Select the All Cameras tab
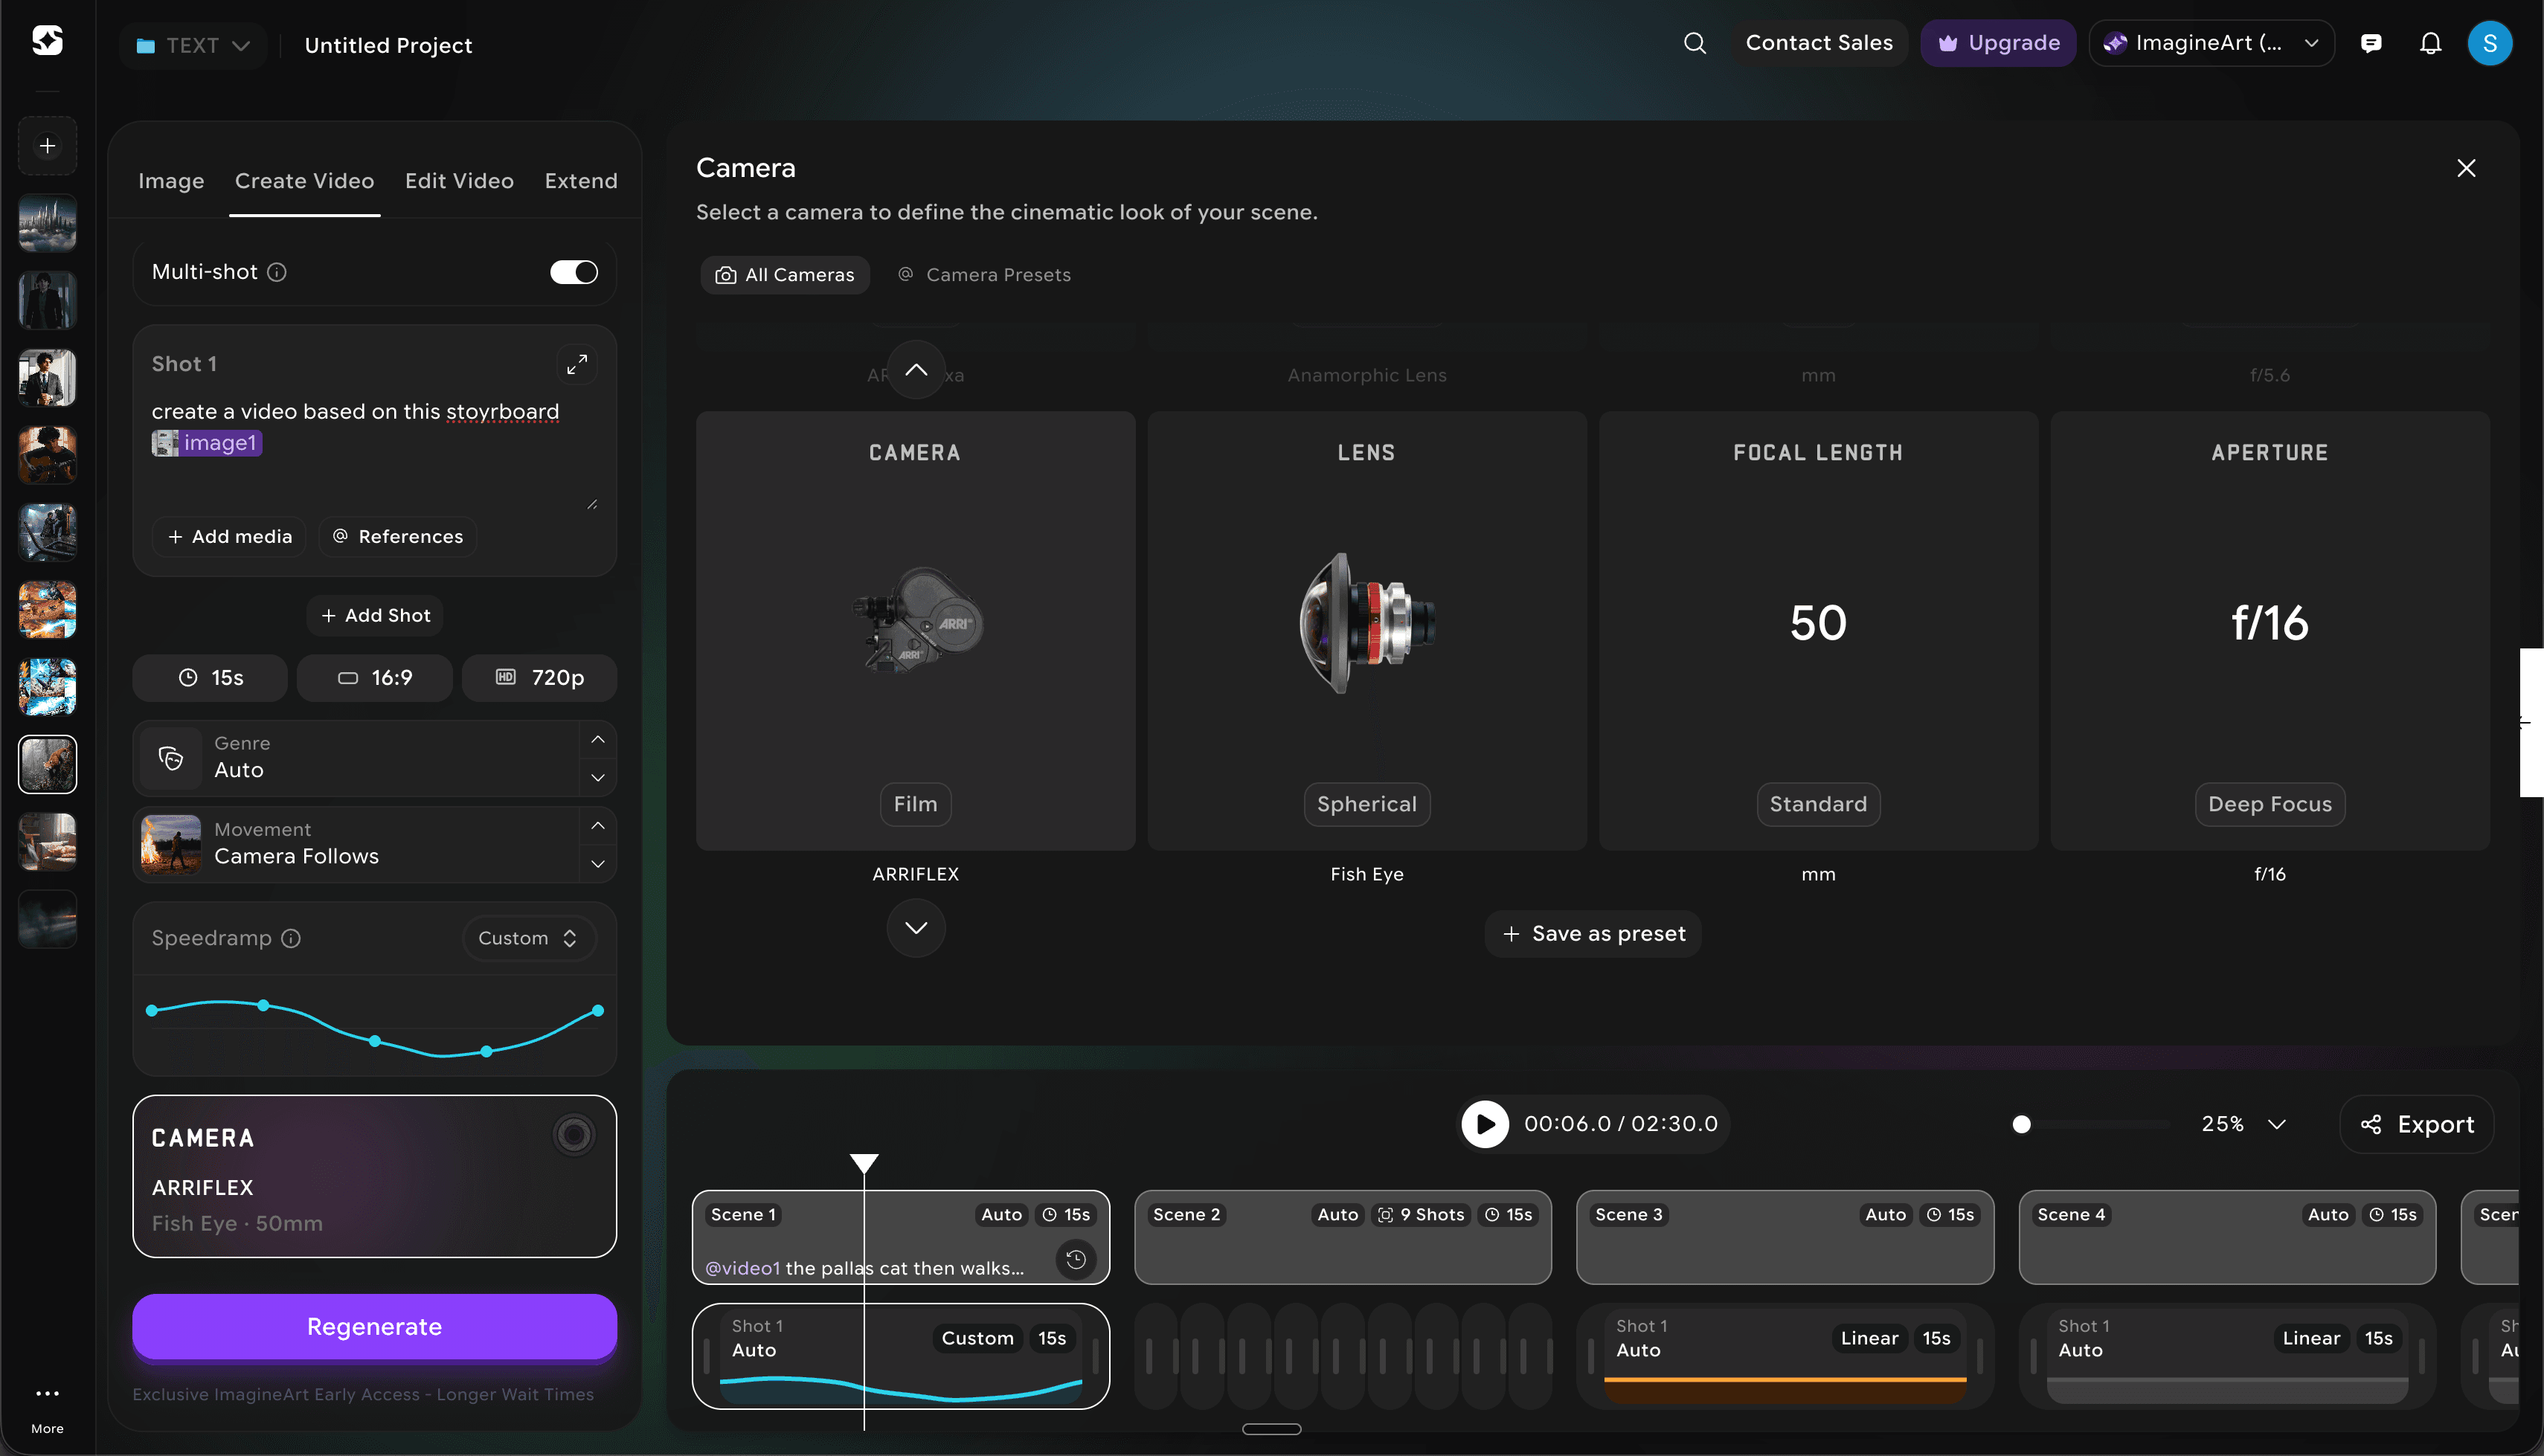The height and width of the screenshot is (1456, 2544). [x=785, y=275]
